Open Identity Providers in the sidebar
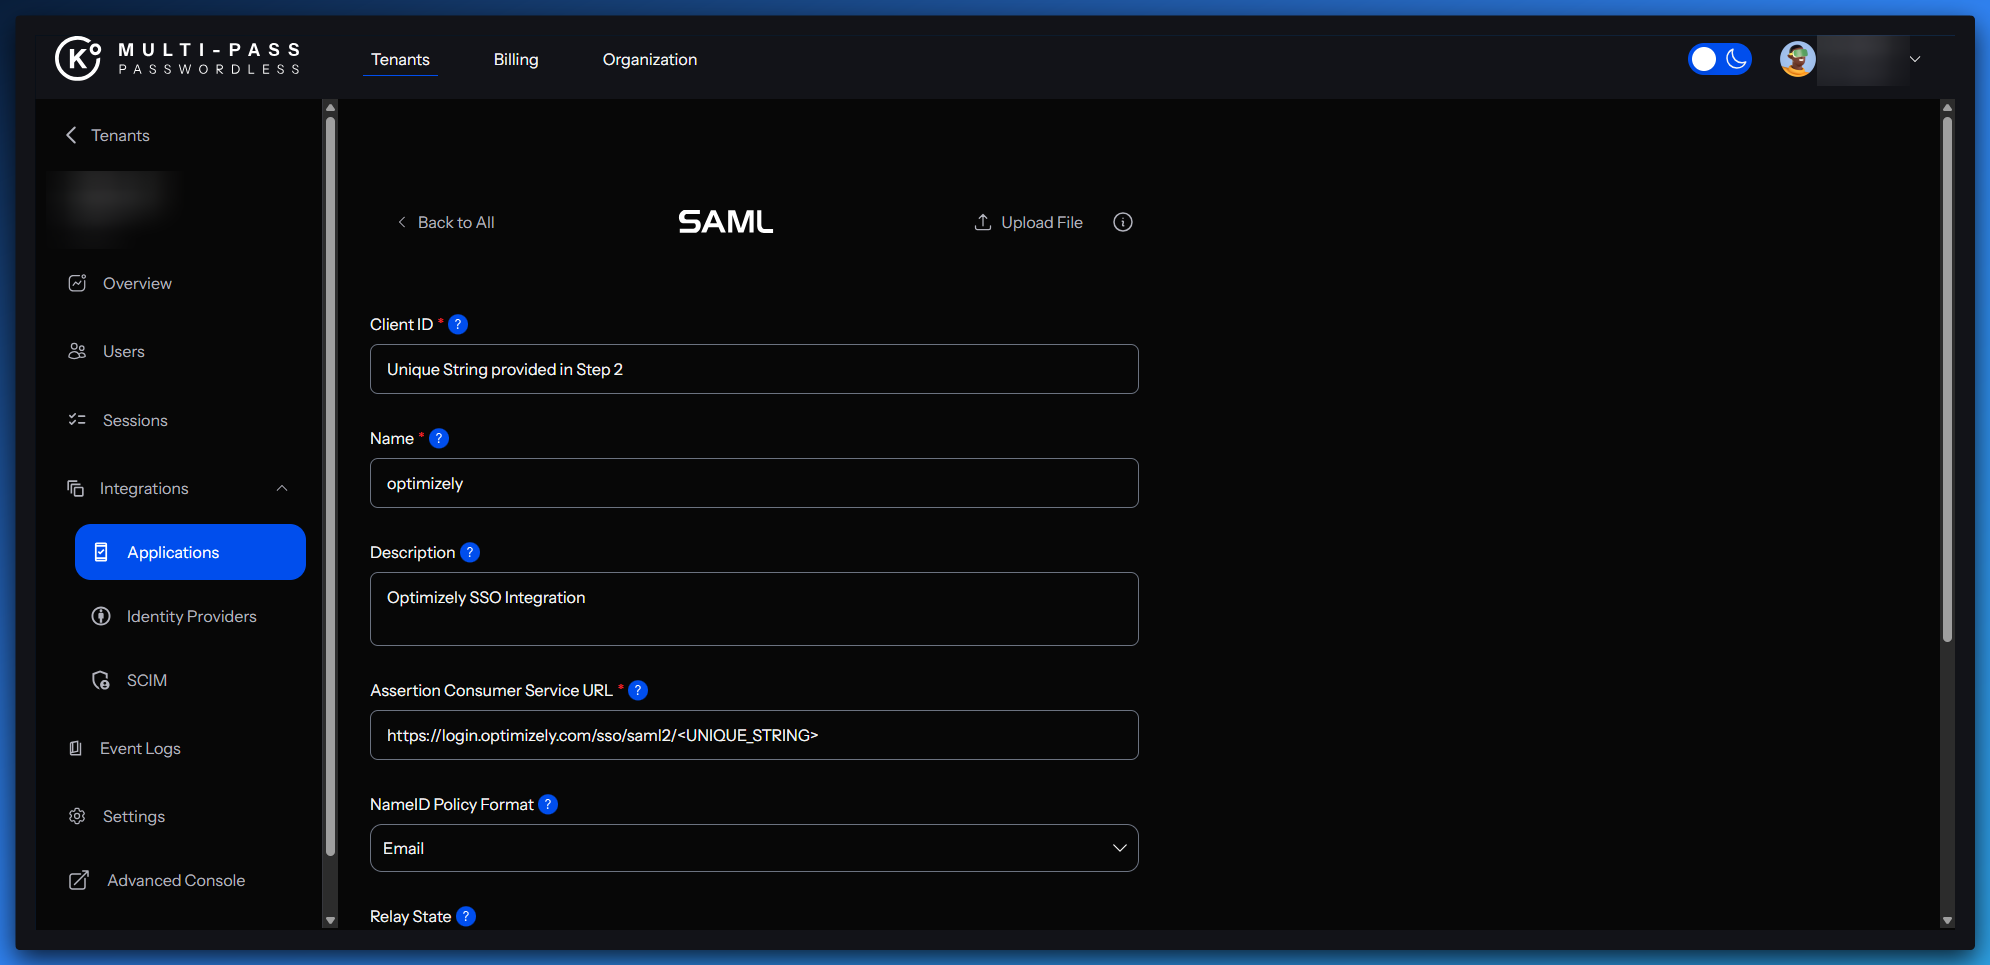The height and width of the screenshot is (965, 1990). tap(191, 617)
